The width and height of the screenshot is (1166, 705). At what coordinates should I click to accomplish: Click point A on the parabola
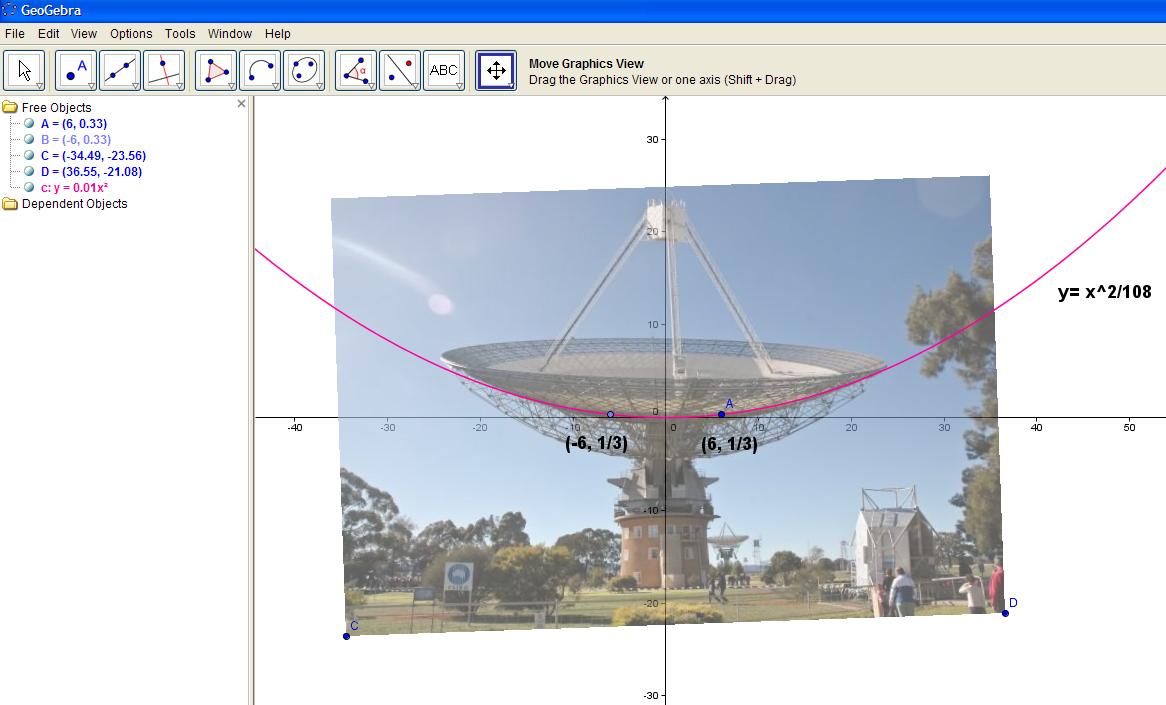point(721,414)
